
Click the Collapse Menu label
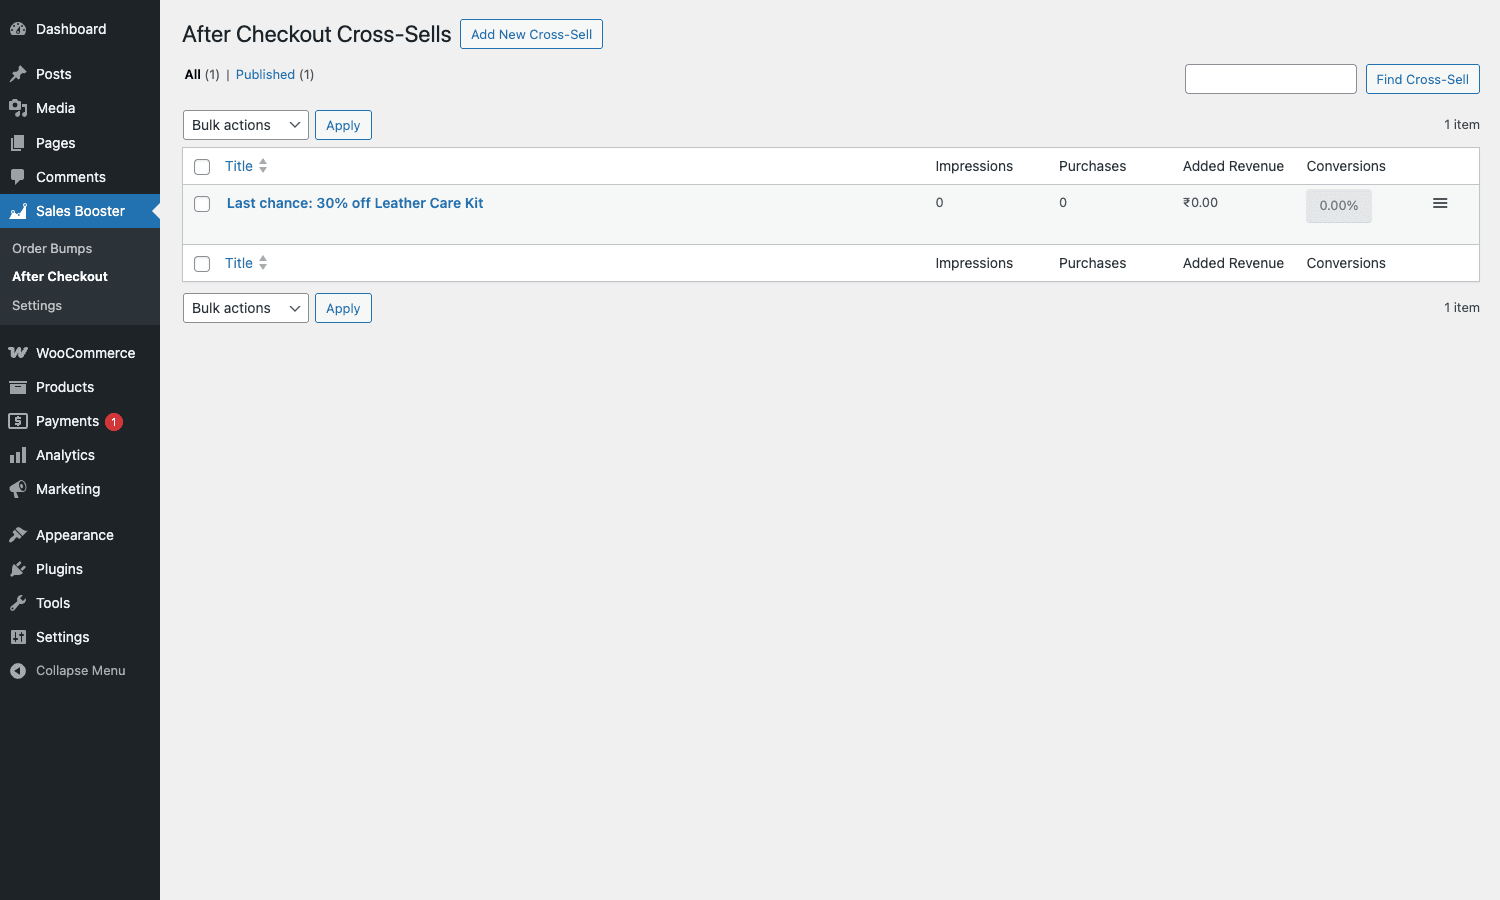pos(81,671)
